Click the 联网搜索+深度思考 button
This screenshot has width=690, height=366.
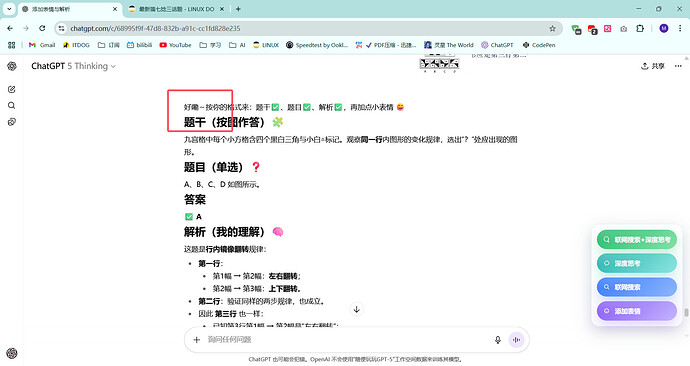click(x=637, y=240)
